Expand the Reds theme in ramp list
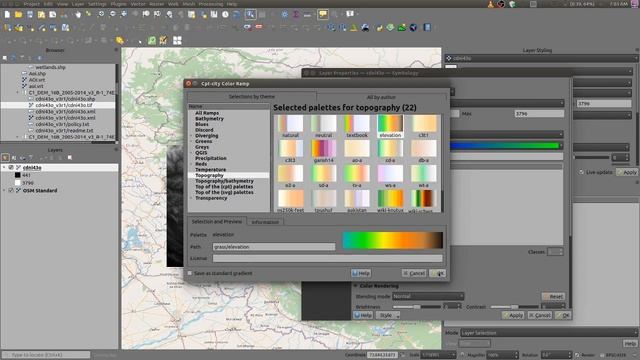Screen dimensions: 640x360 point(191,164)
